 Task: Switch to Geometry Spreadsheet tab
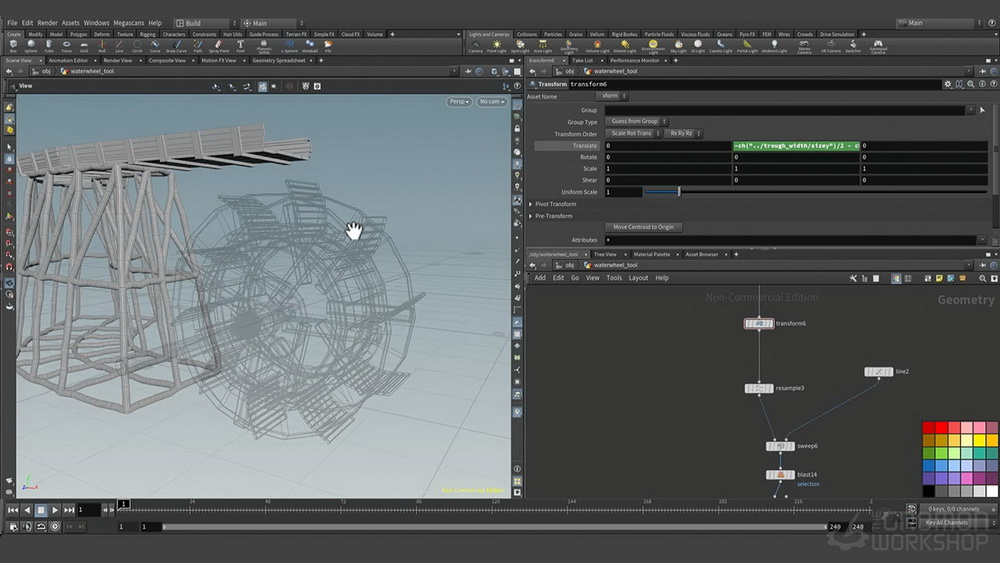pyautogui.click(x=279, y=61)
